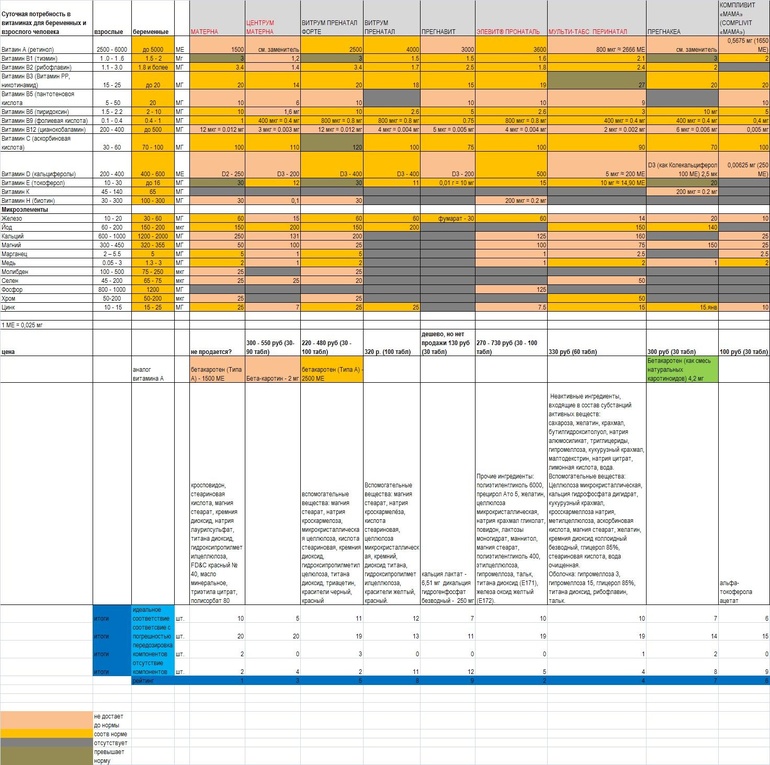Click the 'Витамин B9 (фолиевая кислота)' row label
The height and width of the screenshot is (765, 770).
coord(46,120)
